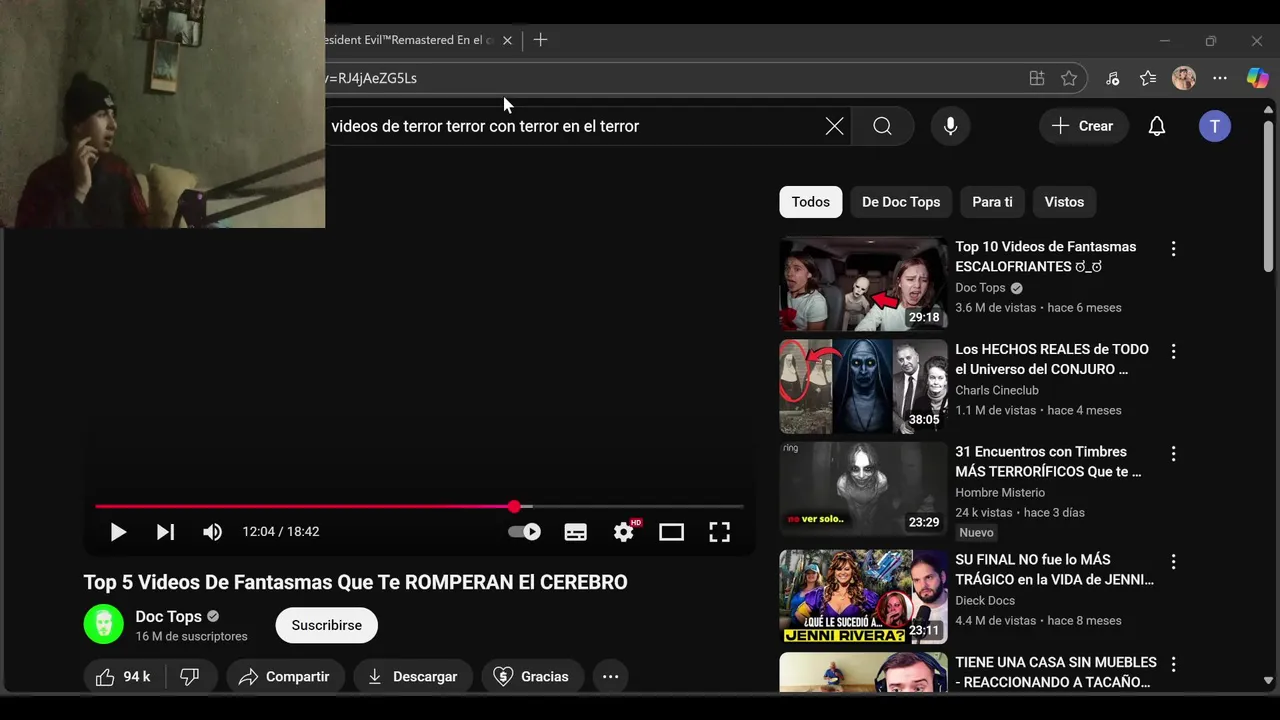This screenshot has width=1280, height=720.
Task: Mute the video volume
Action: (212, 532)
